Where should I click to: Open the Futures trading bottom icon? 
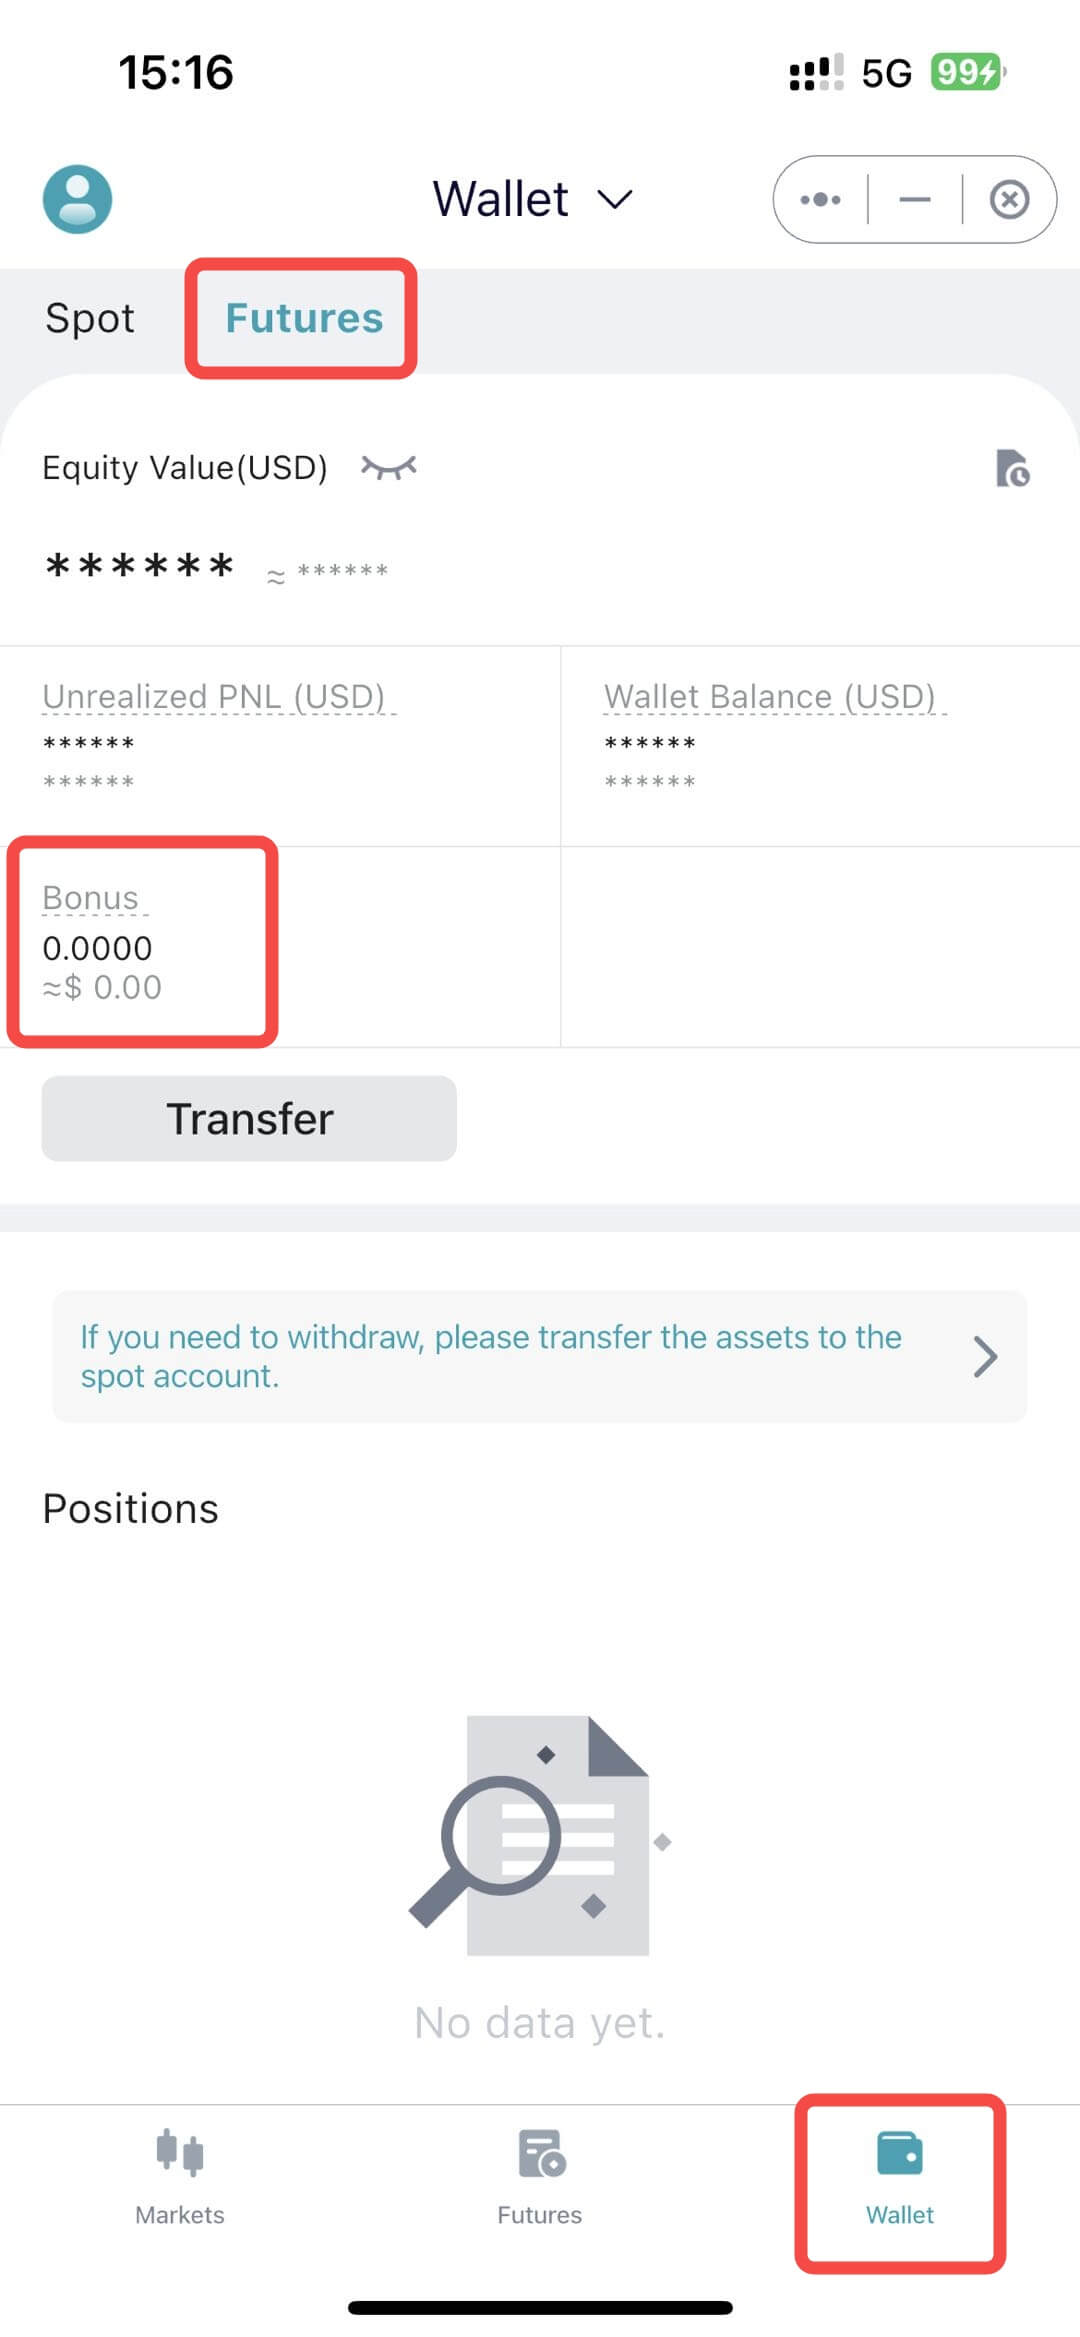tap(540, 2151)
